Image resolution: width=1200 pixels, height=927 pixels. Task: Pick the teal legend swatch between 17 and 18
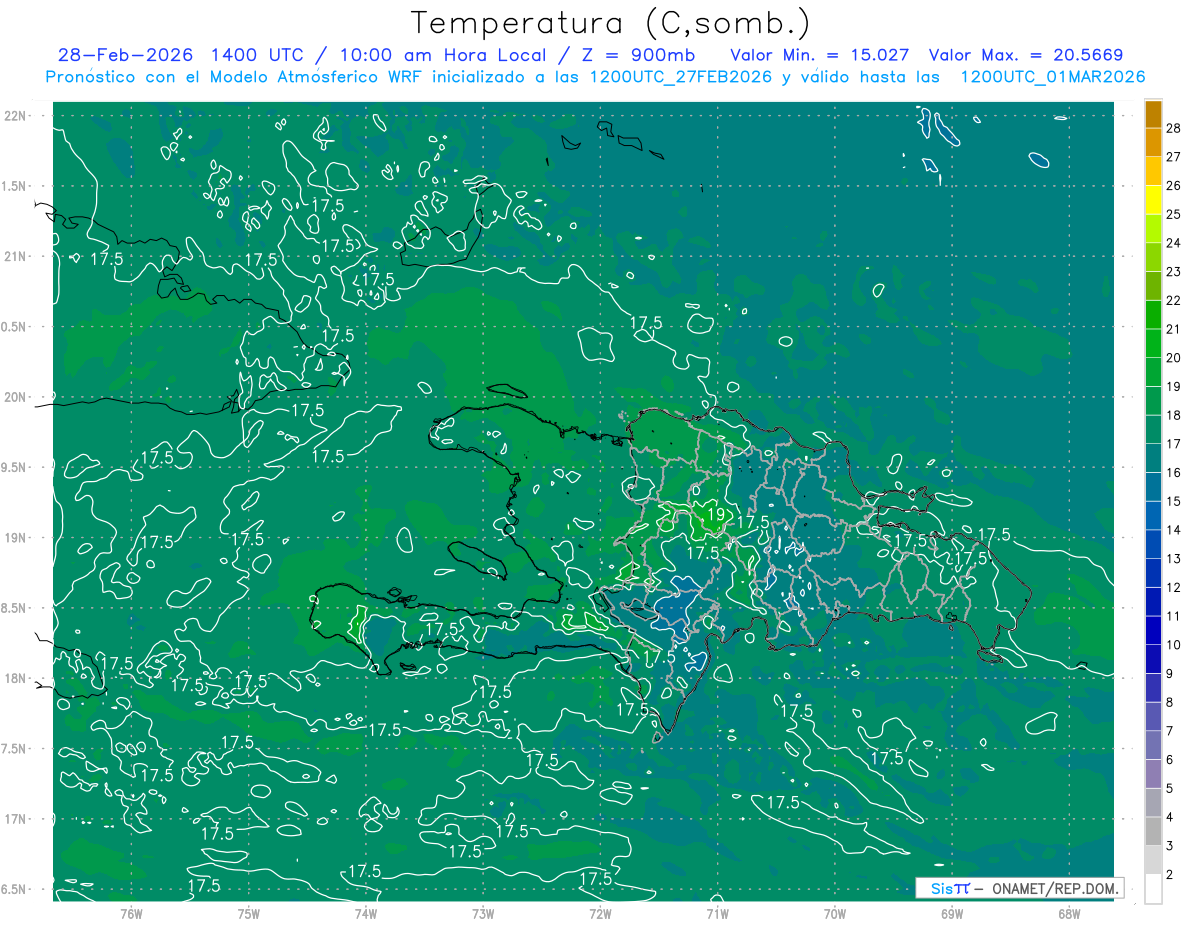1153,430
